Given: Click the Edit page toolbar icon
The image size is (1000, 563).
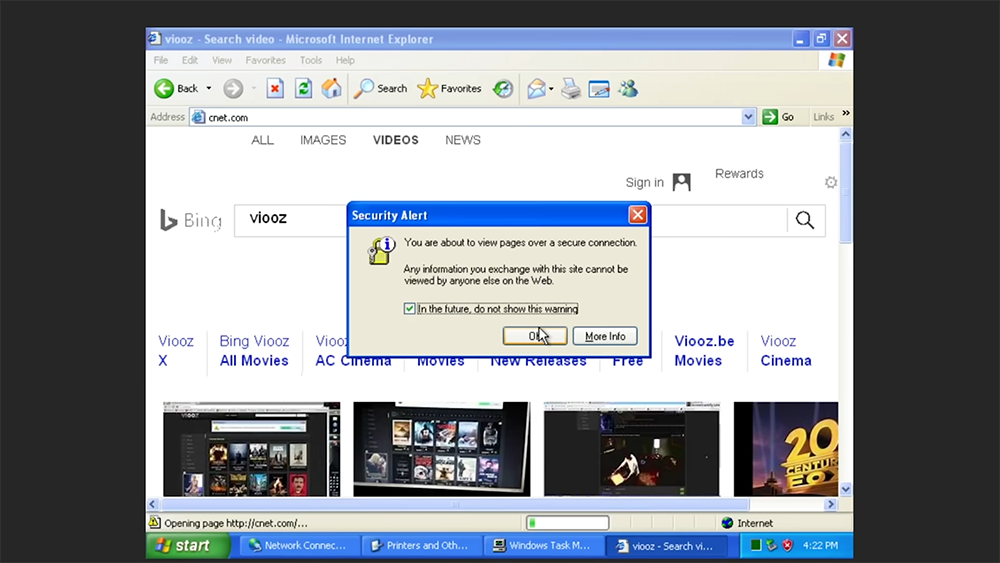Looking at the screenshot, I should pyautogui.click(x=599, y=89).
